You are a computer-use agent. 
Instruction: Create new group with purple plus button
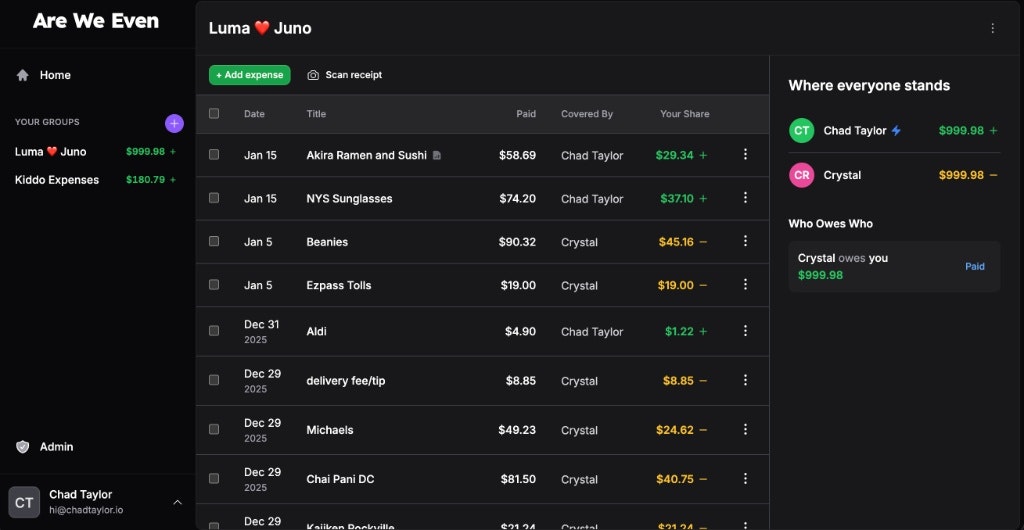coord(174,123)
